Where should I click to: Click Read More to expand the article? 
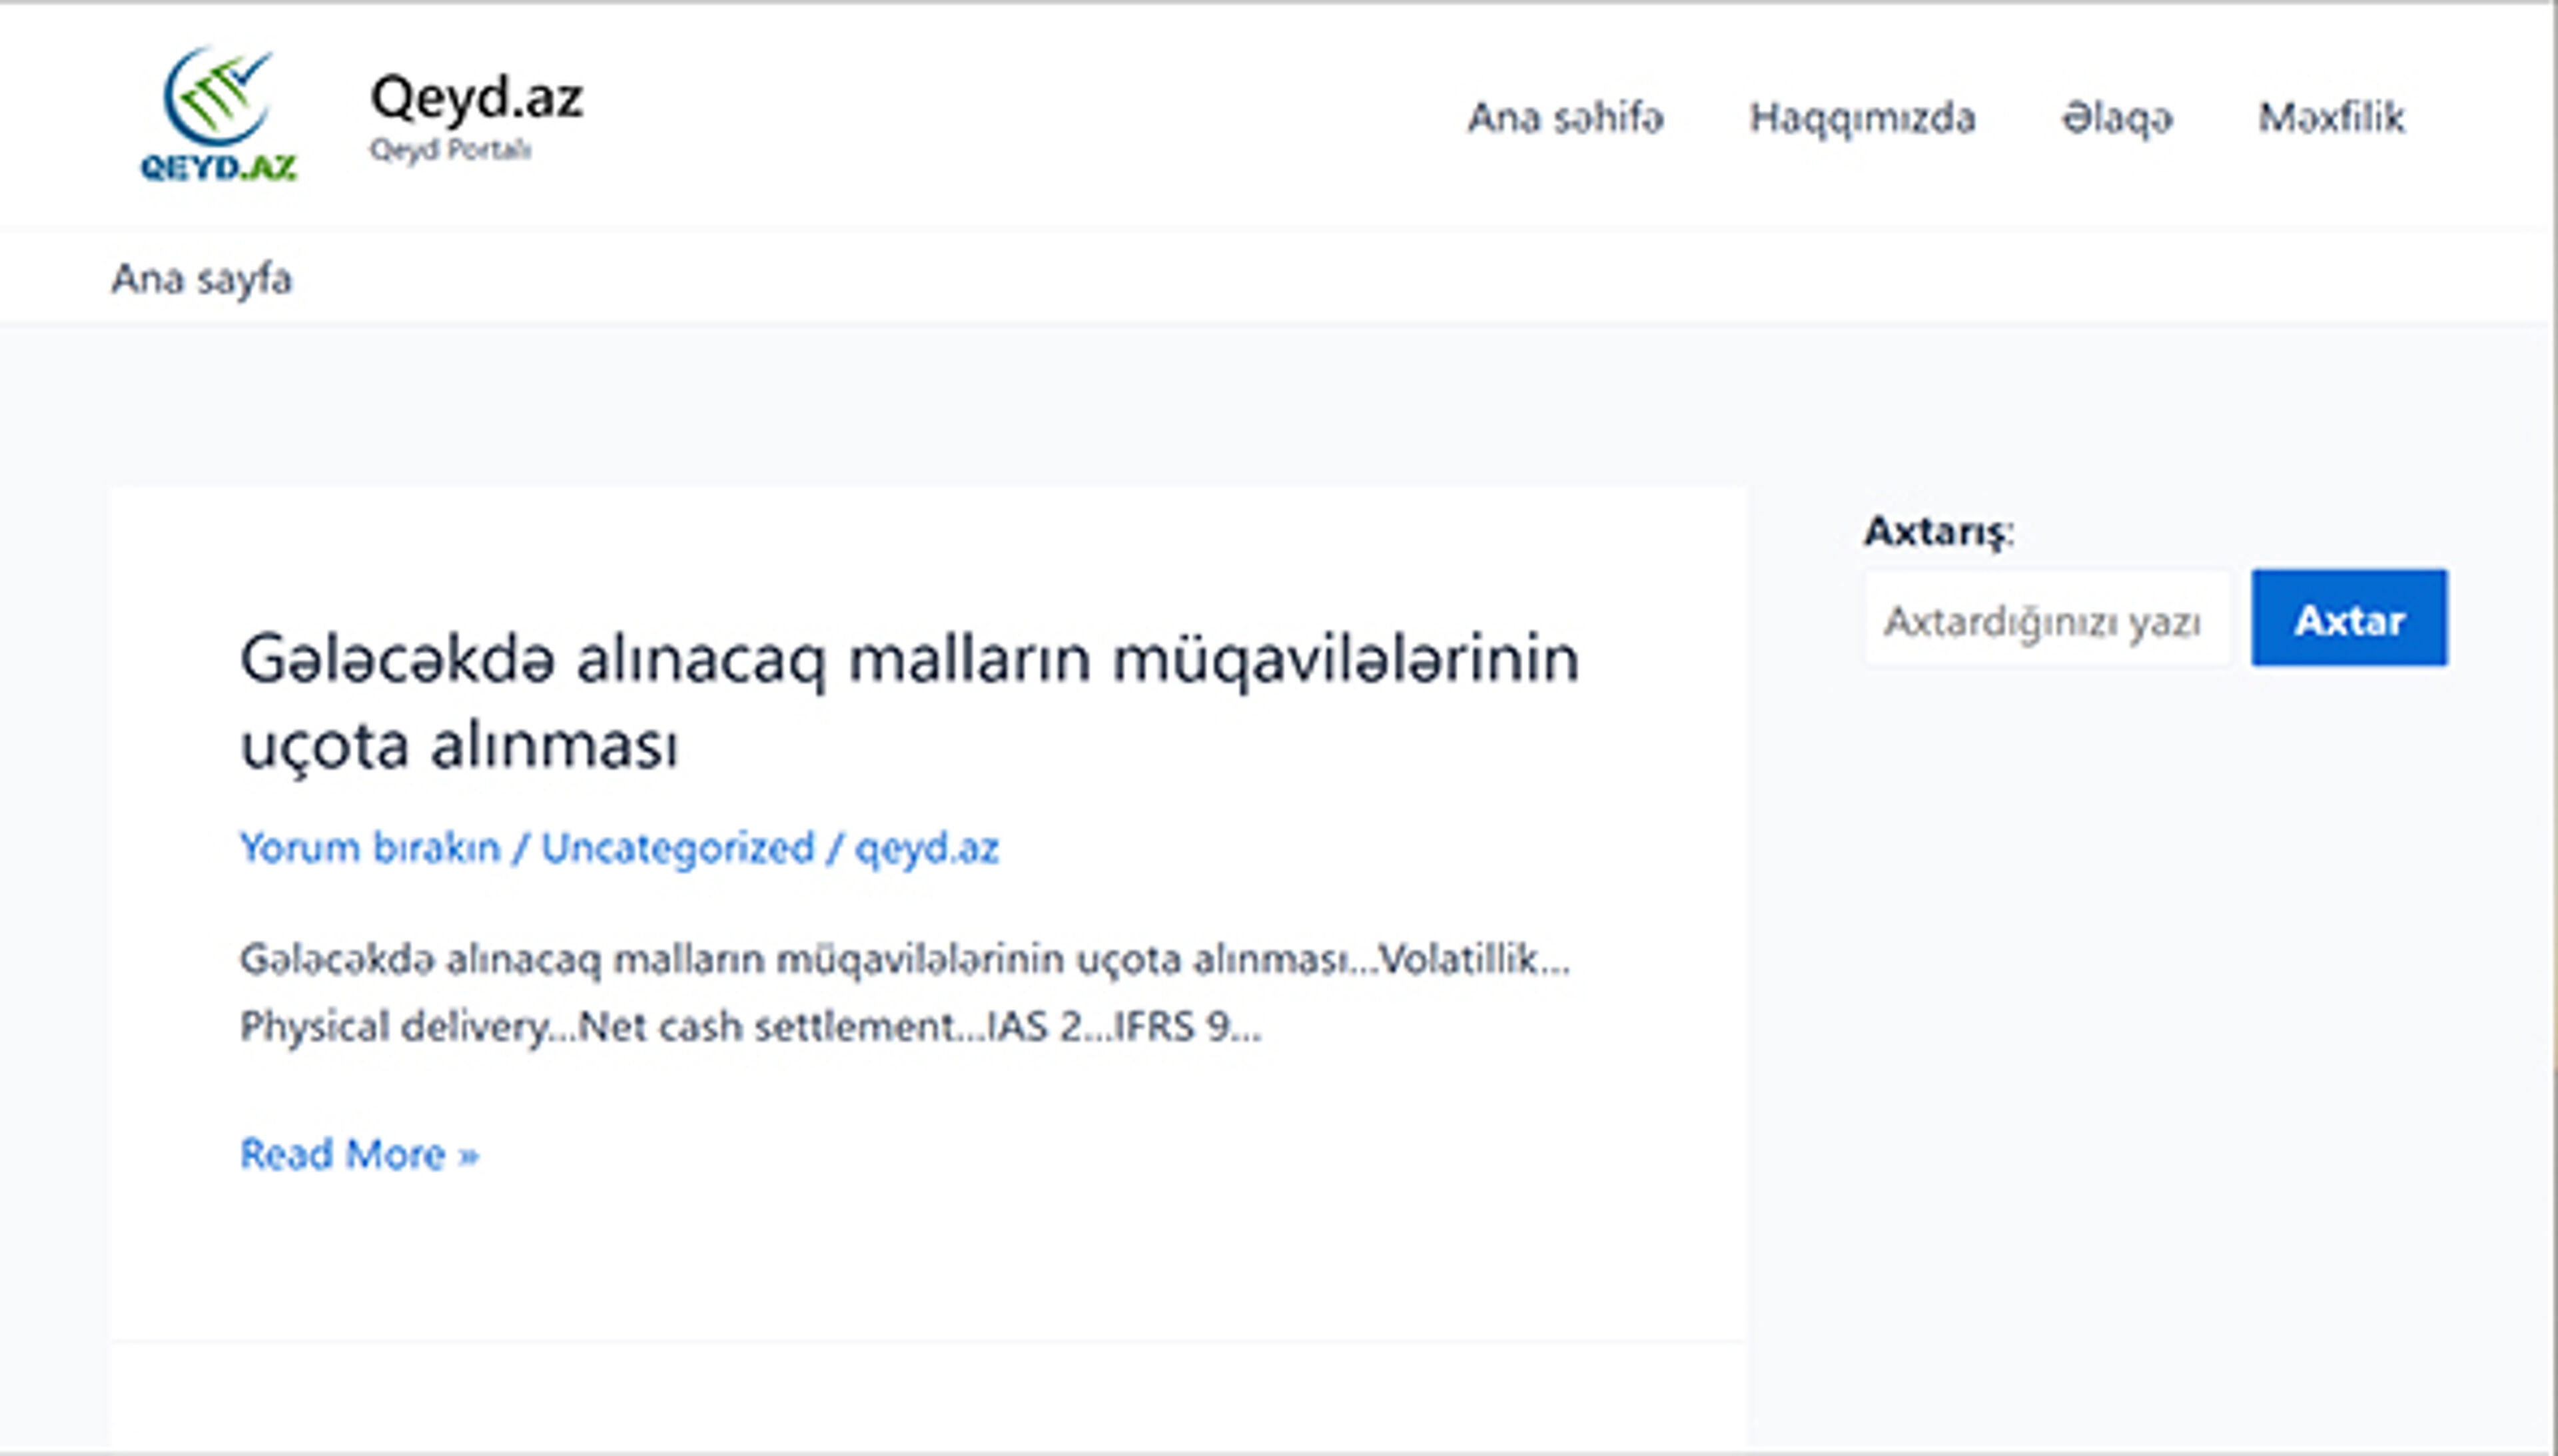[340, 1153]
